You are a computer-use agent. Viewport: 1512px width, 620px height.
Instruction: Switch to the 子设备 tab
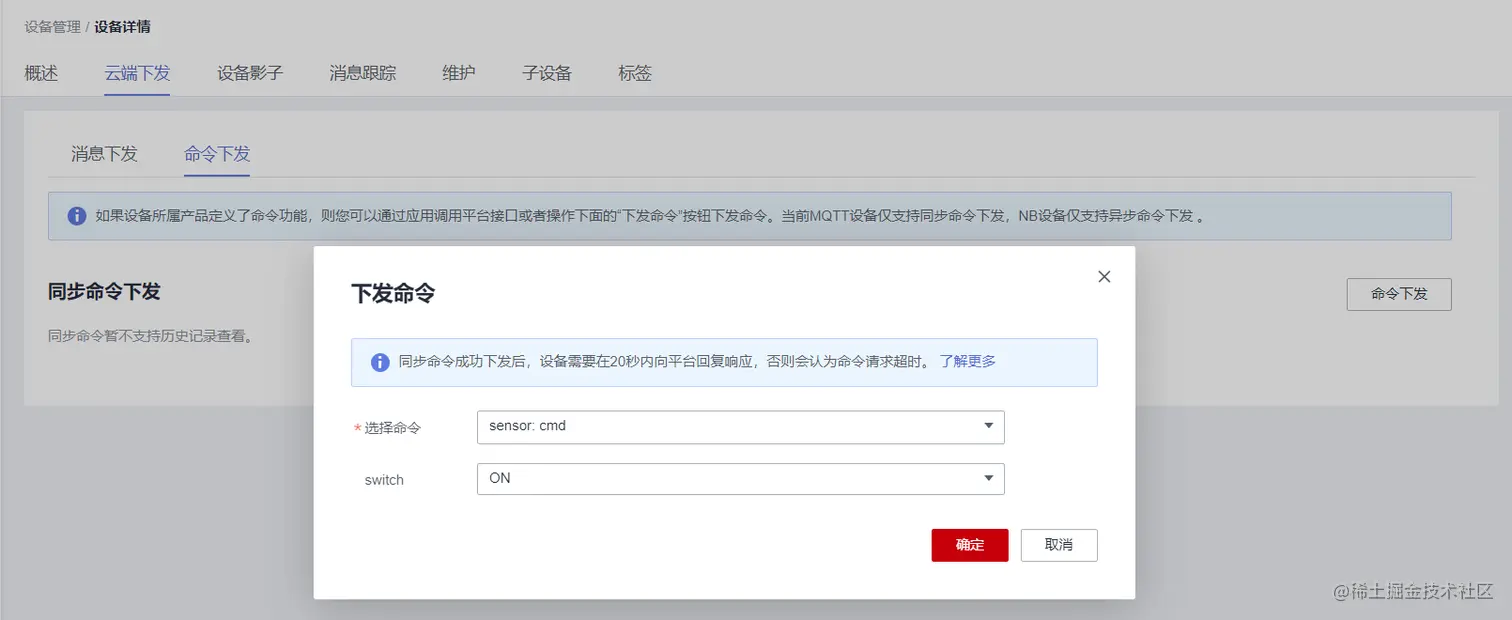(x=547, y=73)
